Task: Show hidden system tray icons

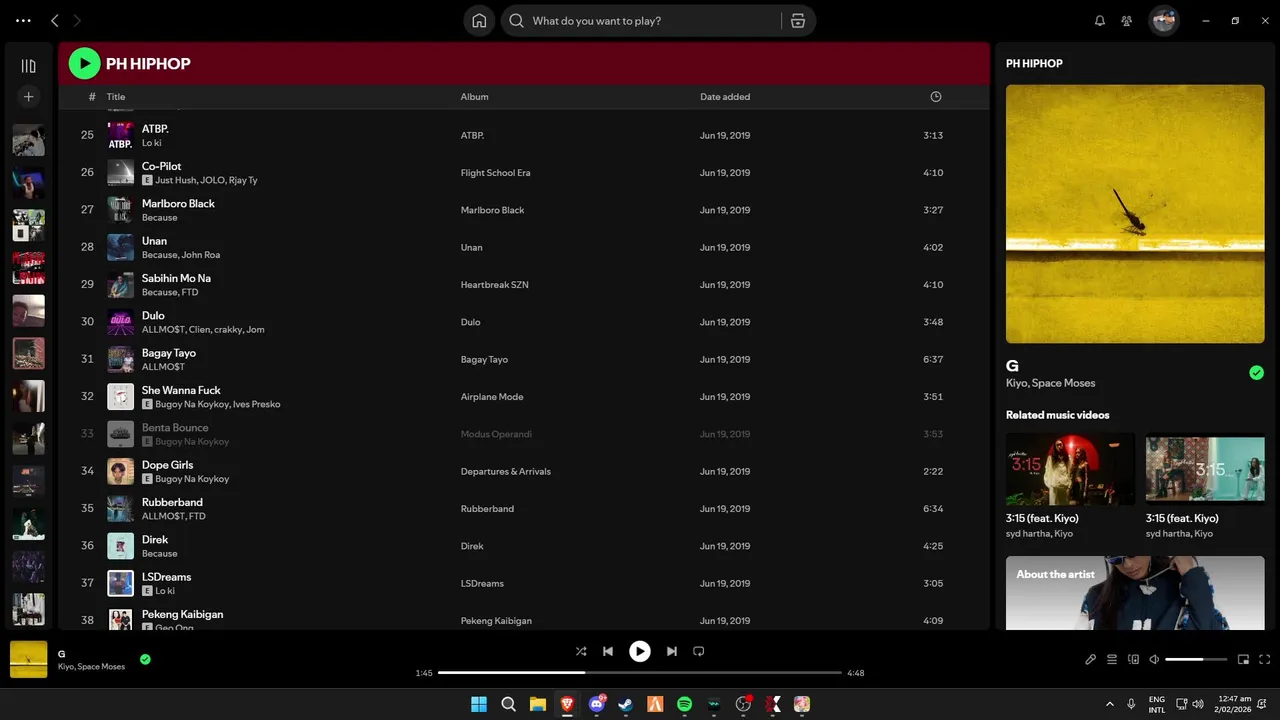Action: click(x=1109, y=704)
